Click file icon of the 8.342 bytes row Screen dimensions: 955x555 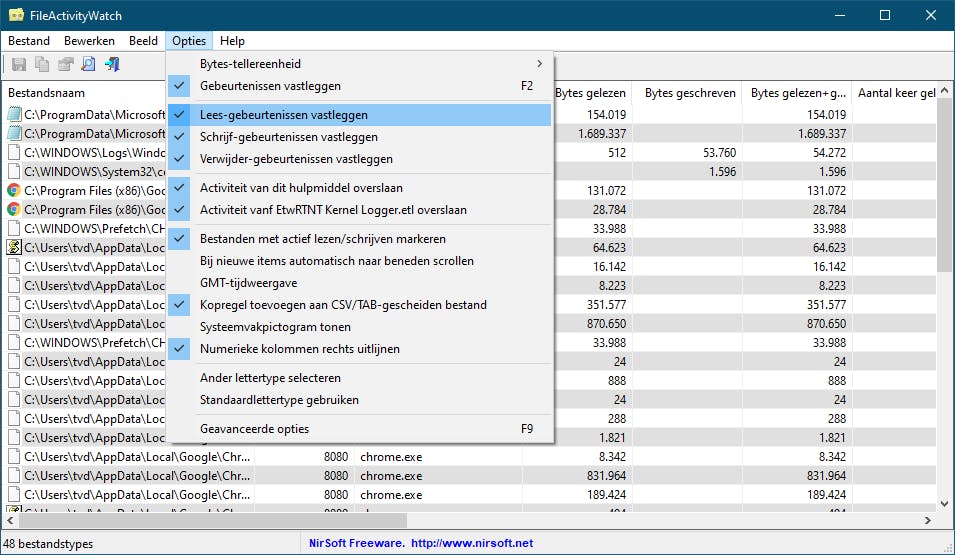point(13,457)
